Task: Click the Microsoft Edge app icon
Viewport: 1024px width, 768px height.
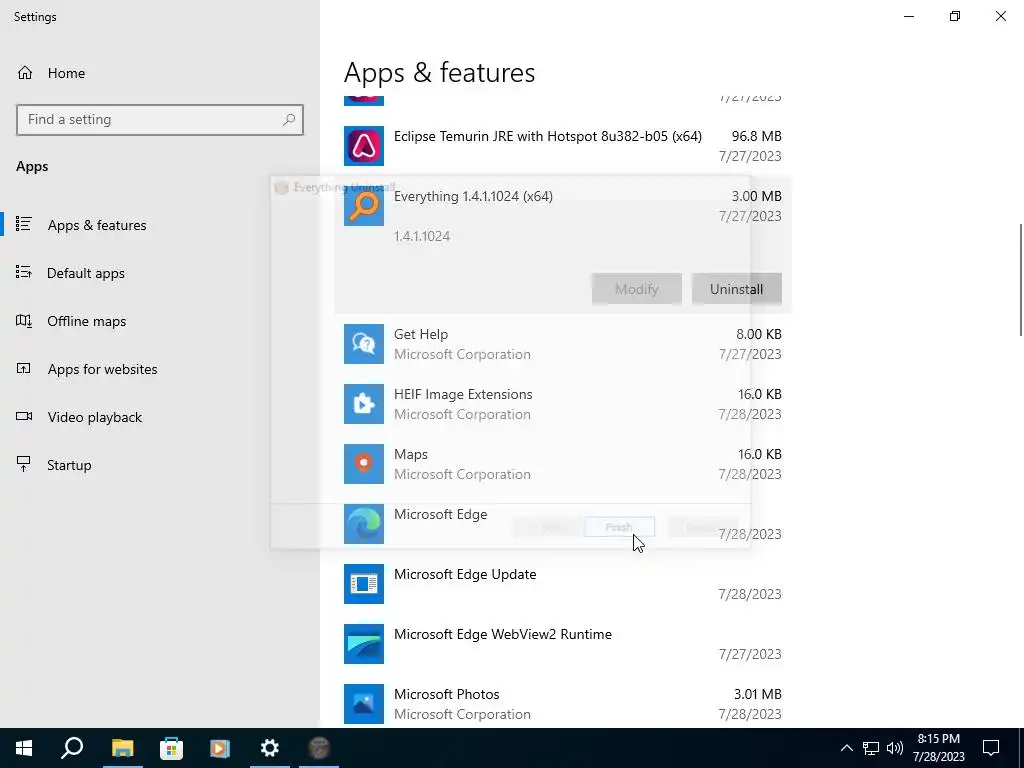Action: [x=364, y=524]
